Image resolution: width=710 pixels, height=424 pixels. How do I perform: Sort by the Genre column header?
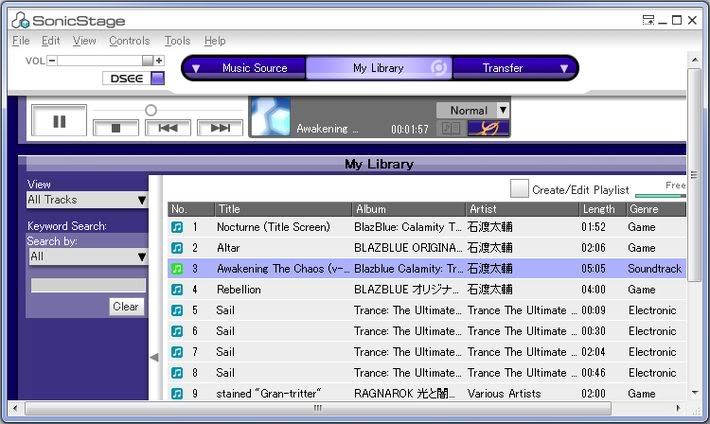point(656,209)
